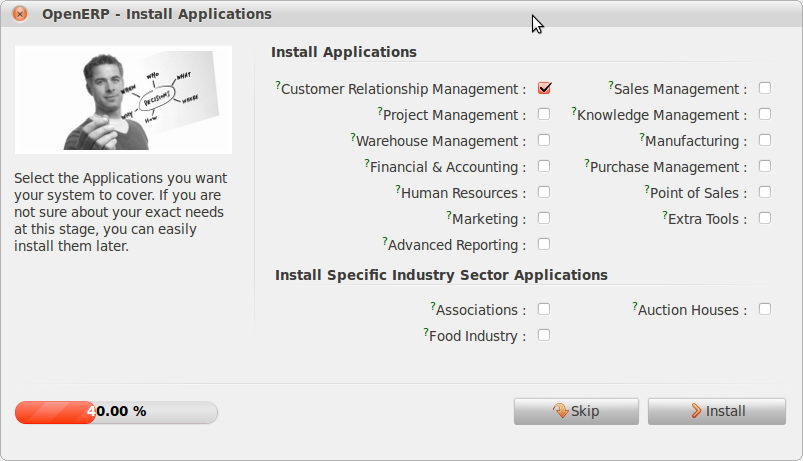Toggle the Financial & Accounting checkbox
Image resolution: width=803 pixels, height=461 pixels.
pyautogui.click(x=544, y=166)
